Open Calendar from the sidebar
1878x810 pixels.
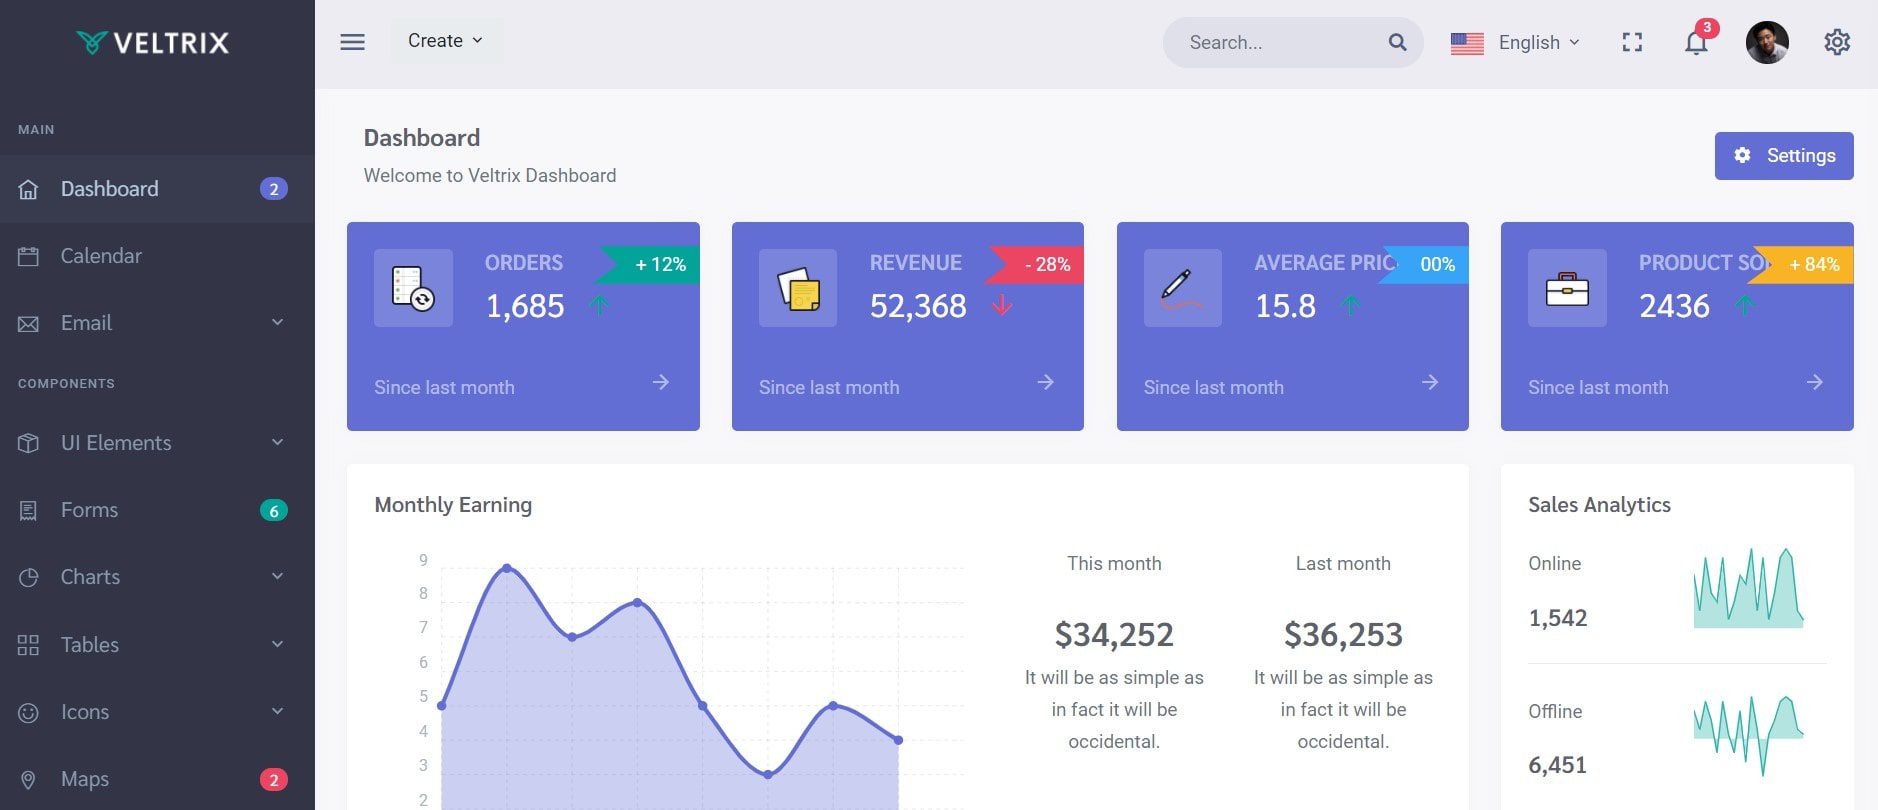click(x=101, y=256)
